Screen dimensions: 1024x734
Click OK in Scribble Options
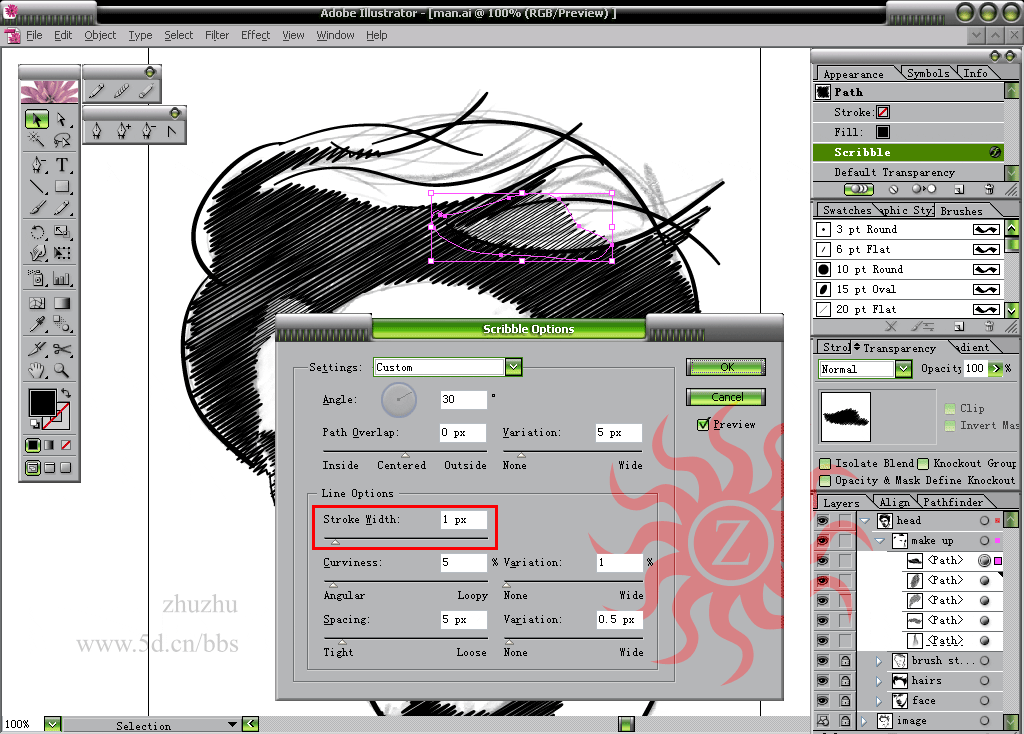726,367
